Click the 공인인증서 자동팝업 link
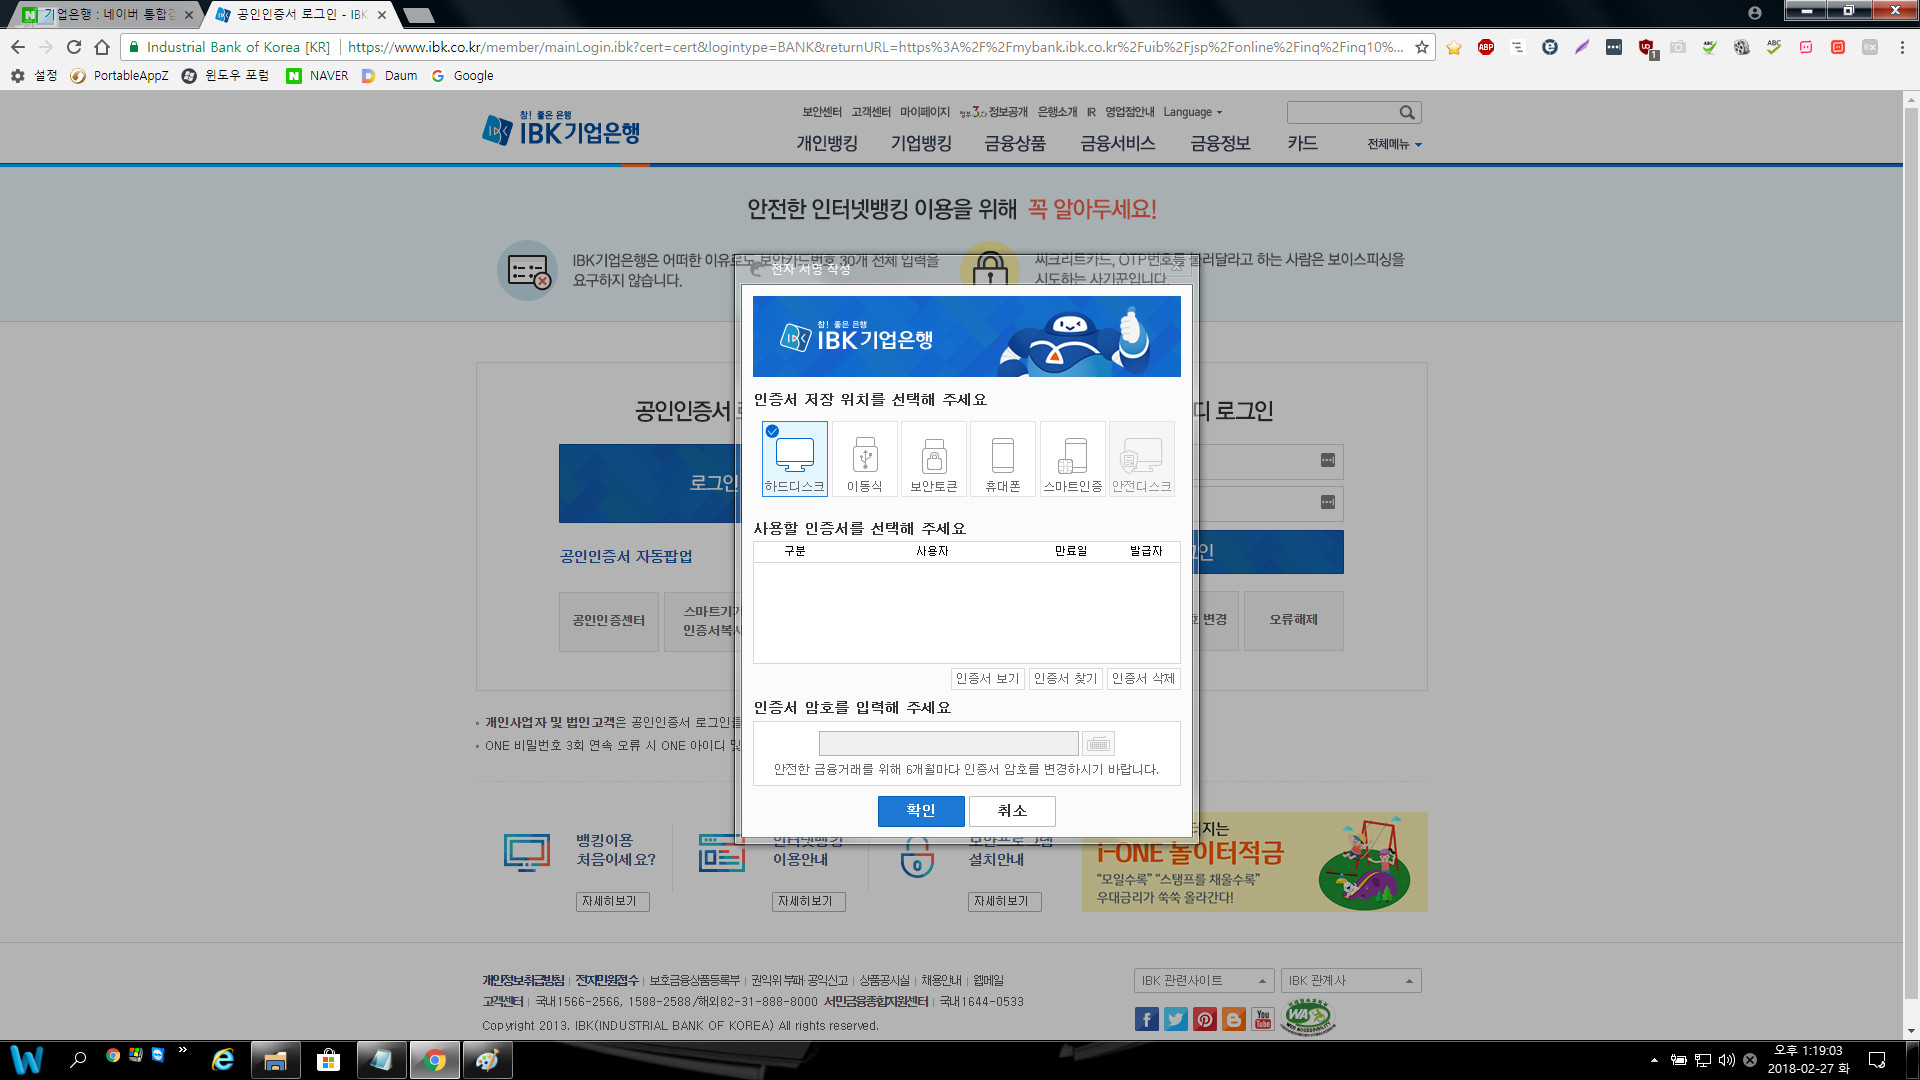Screen dimensions: 1920x1080 coord(626,556)
